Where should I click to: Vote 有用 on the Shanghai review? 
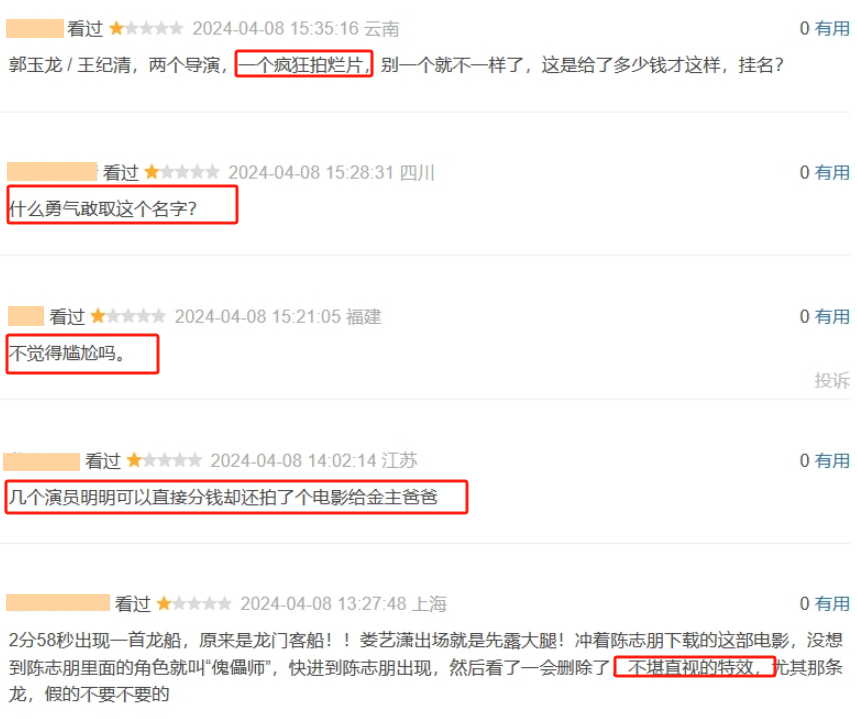(832, 604)
